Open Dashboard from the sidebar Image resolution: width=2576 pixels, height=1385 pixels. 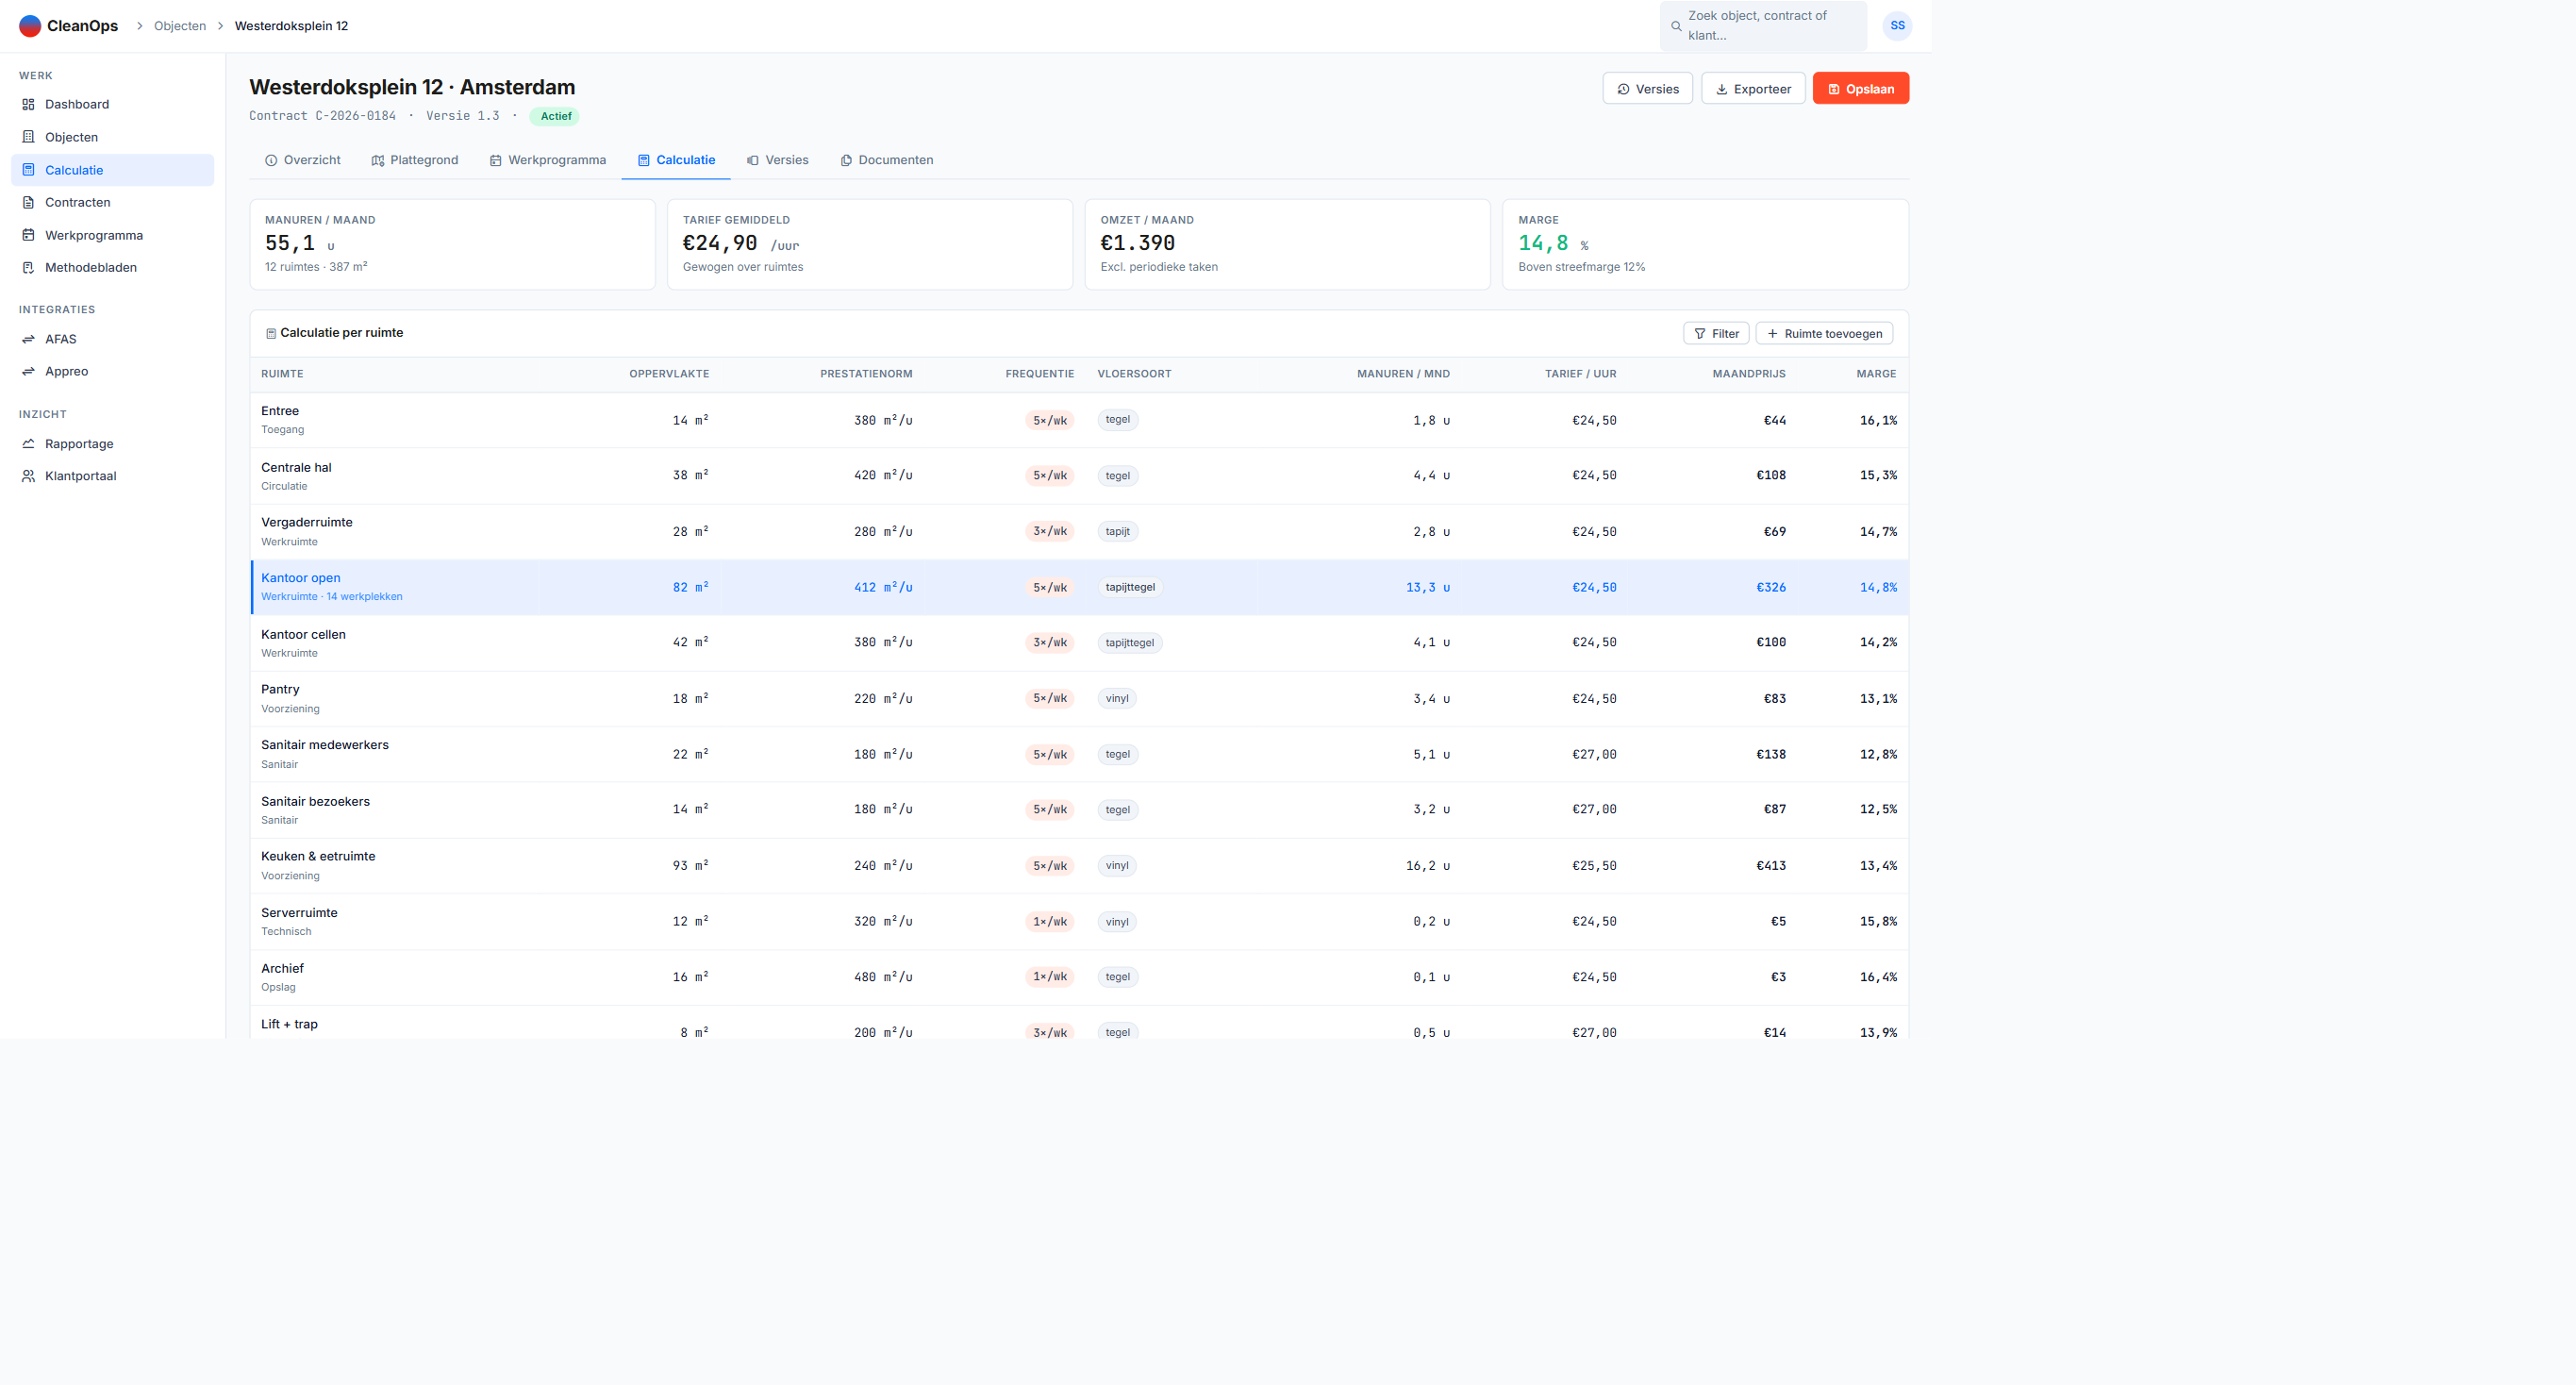(x=112, y=104)
